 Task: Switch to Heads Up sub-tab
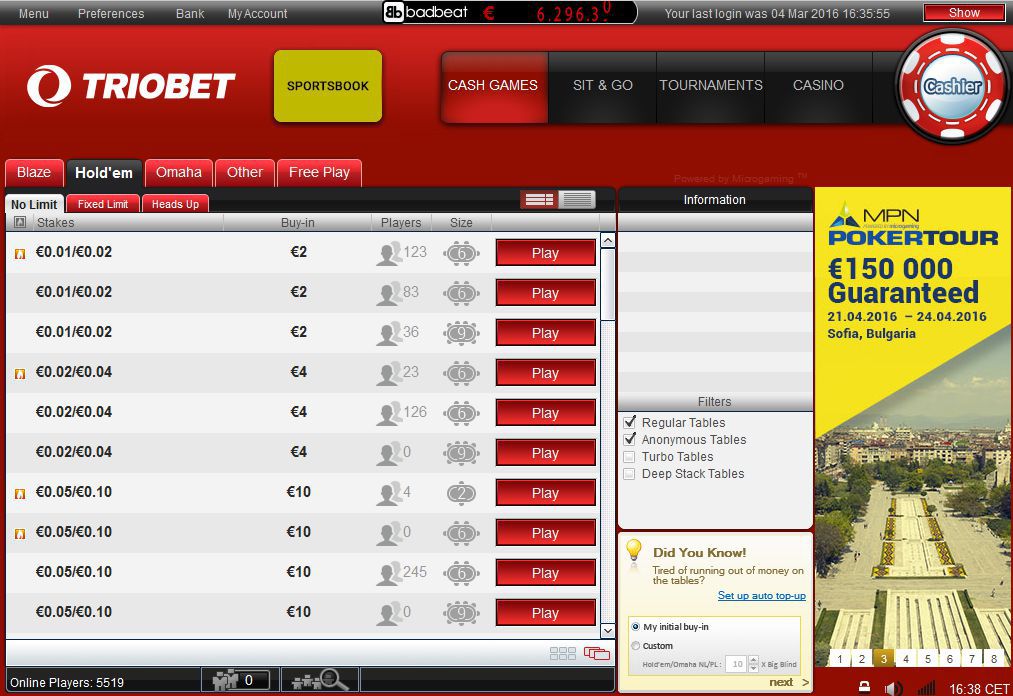(x=175, y=204)
